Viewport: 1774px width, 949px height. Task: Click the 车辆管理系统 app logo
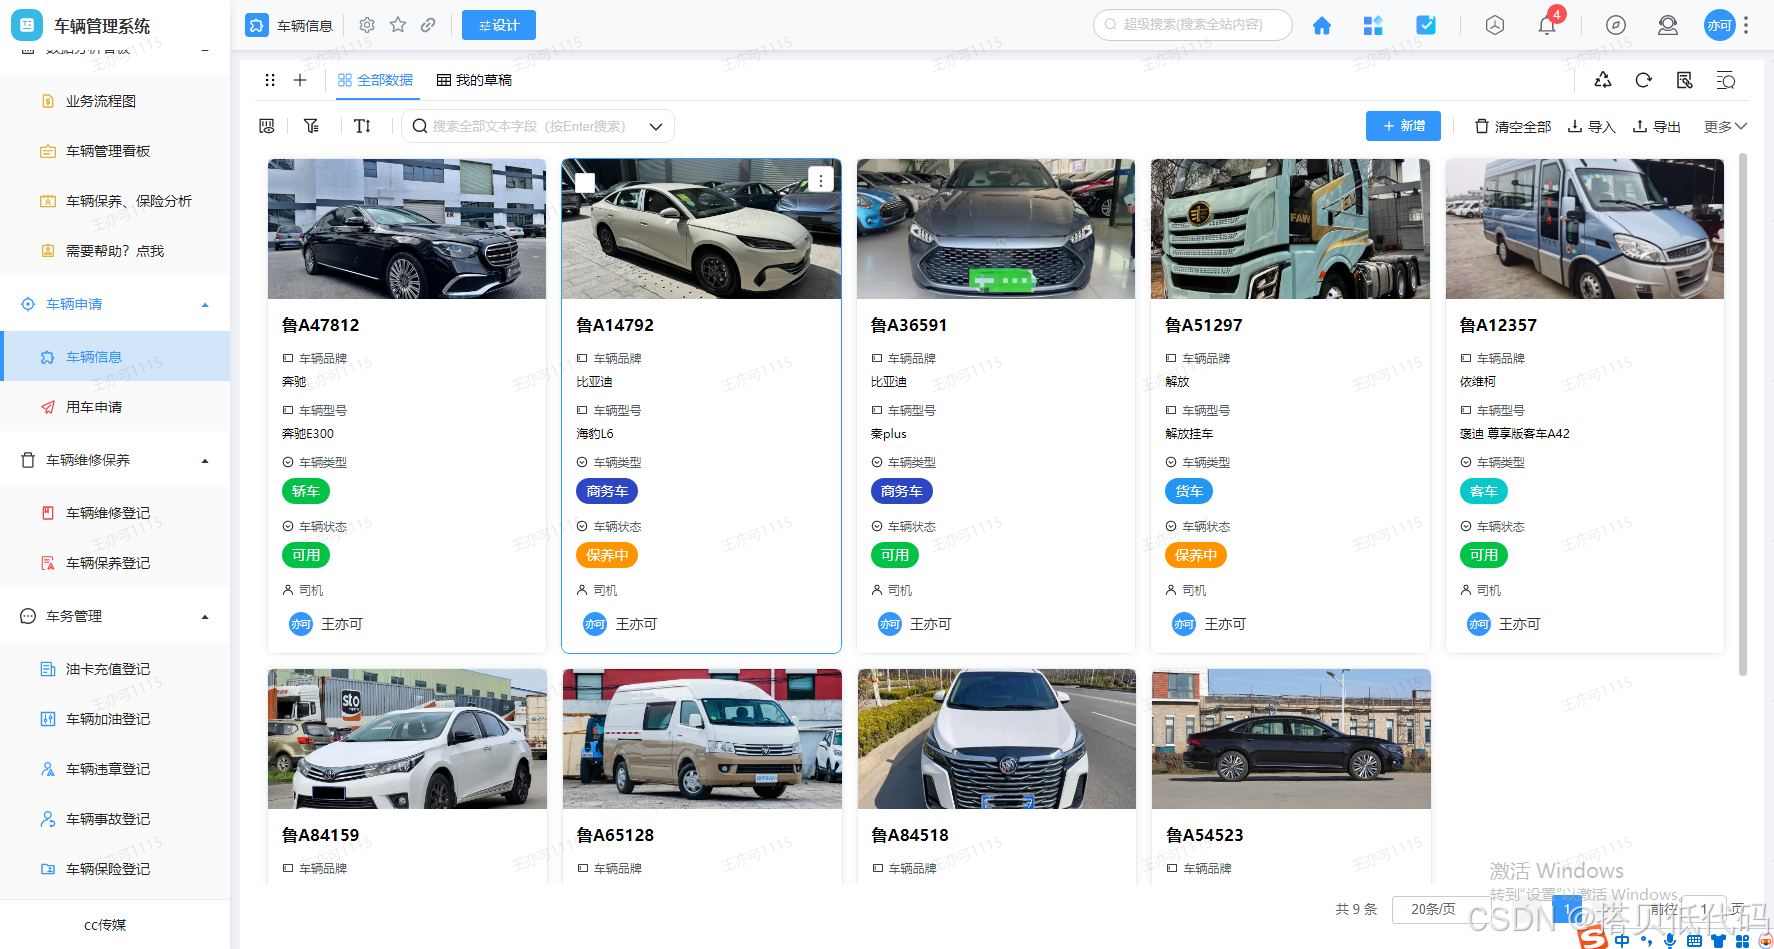(x=27, y=25)
